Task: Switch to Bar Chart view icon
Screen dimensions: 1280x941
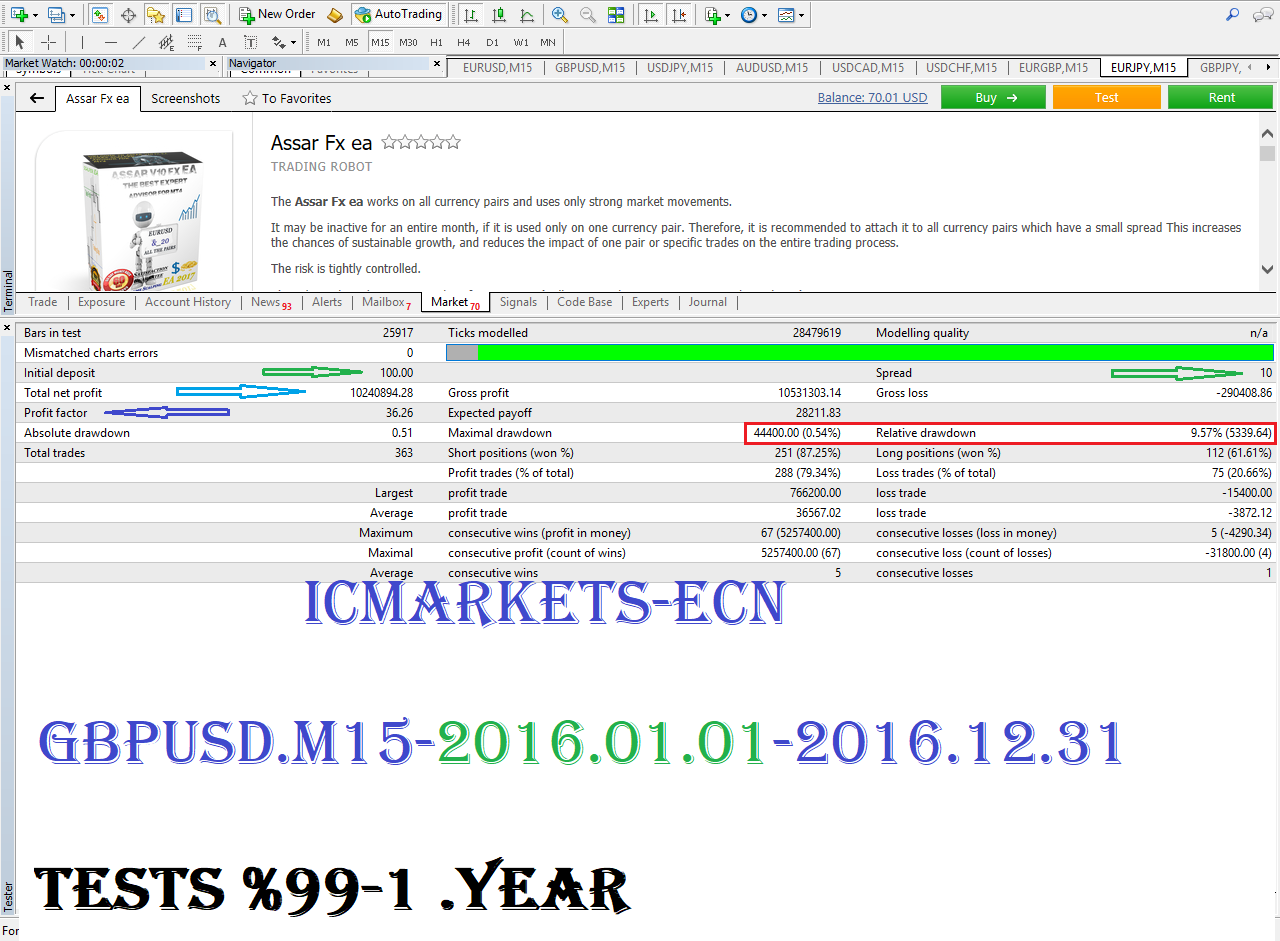Action: click(471, 15)
